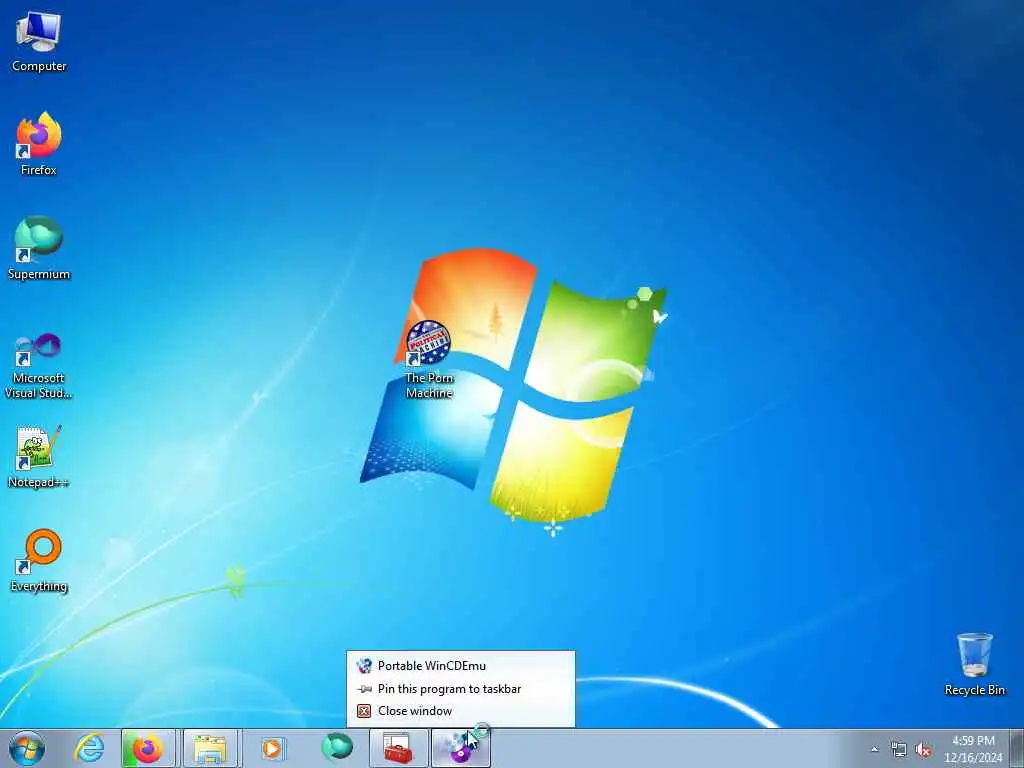Viewport: 1024px width, 768px height.
Task: Choose Close window in jump list
Action: 461,711
